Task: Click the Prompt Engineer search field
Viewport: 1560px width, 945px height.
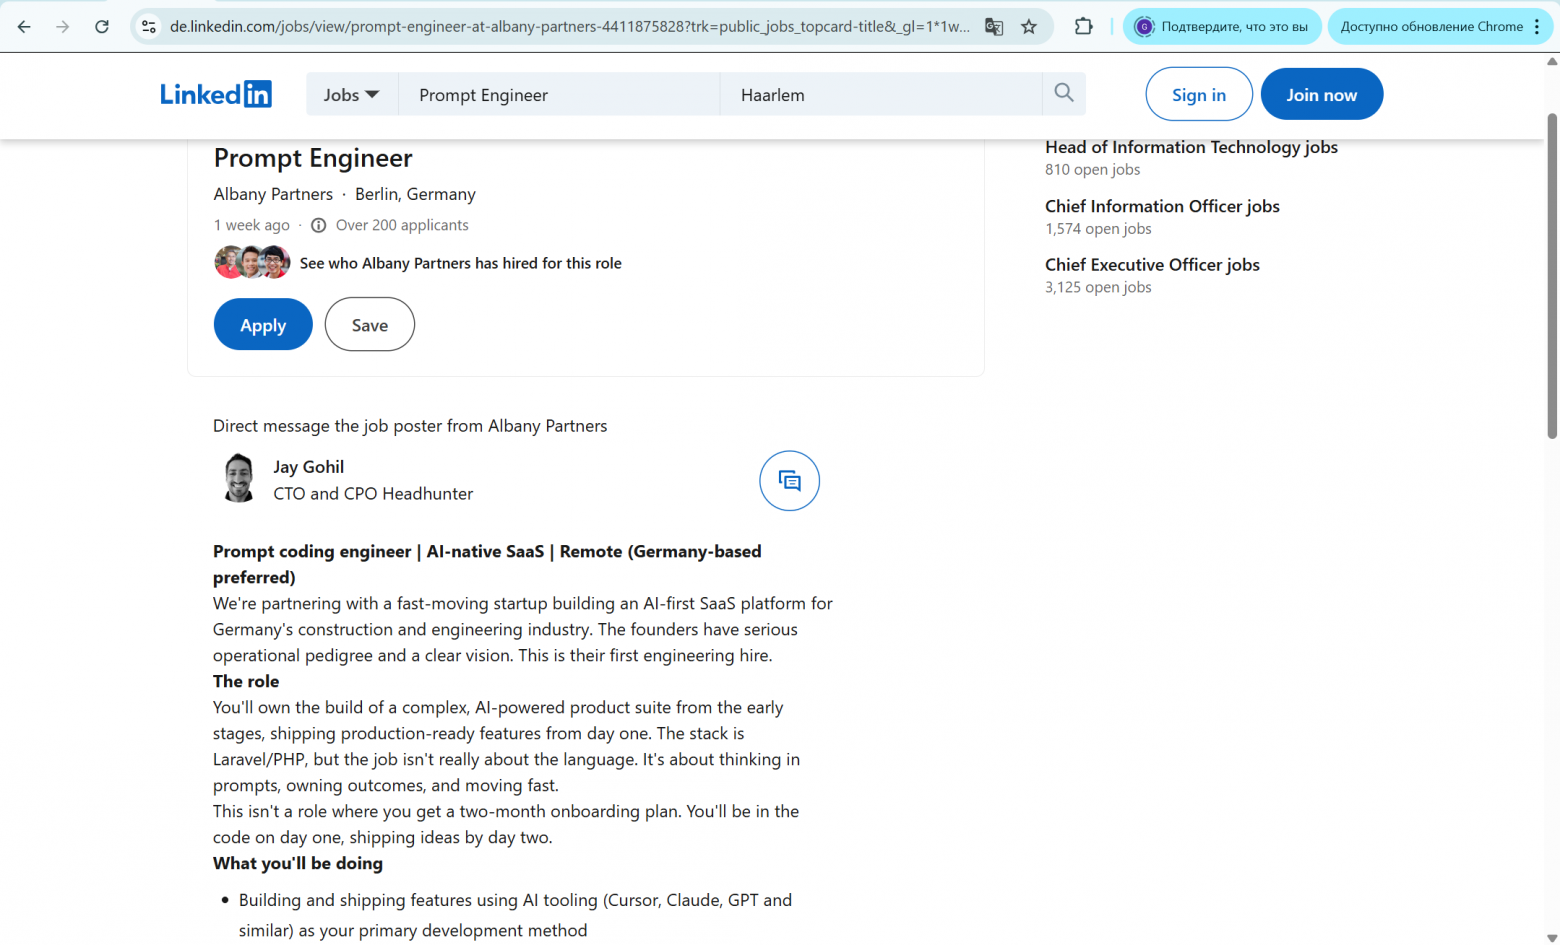Action: [559, 94]
